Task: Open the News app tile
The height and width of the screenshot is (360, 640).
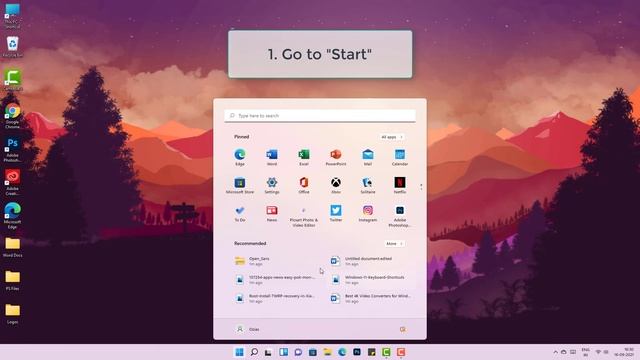Action: [x=272, y=213]
